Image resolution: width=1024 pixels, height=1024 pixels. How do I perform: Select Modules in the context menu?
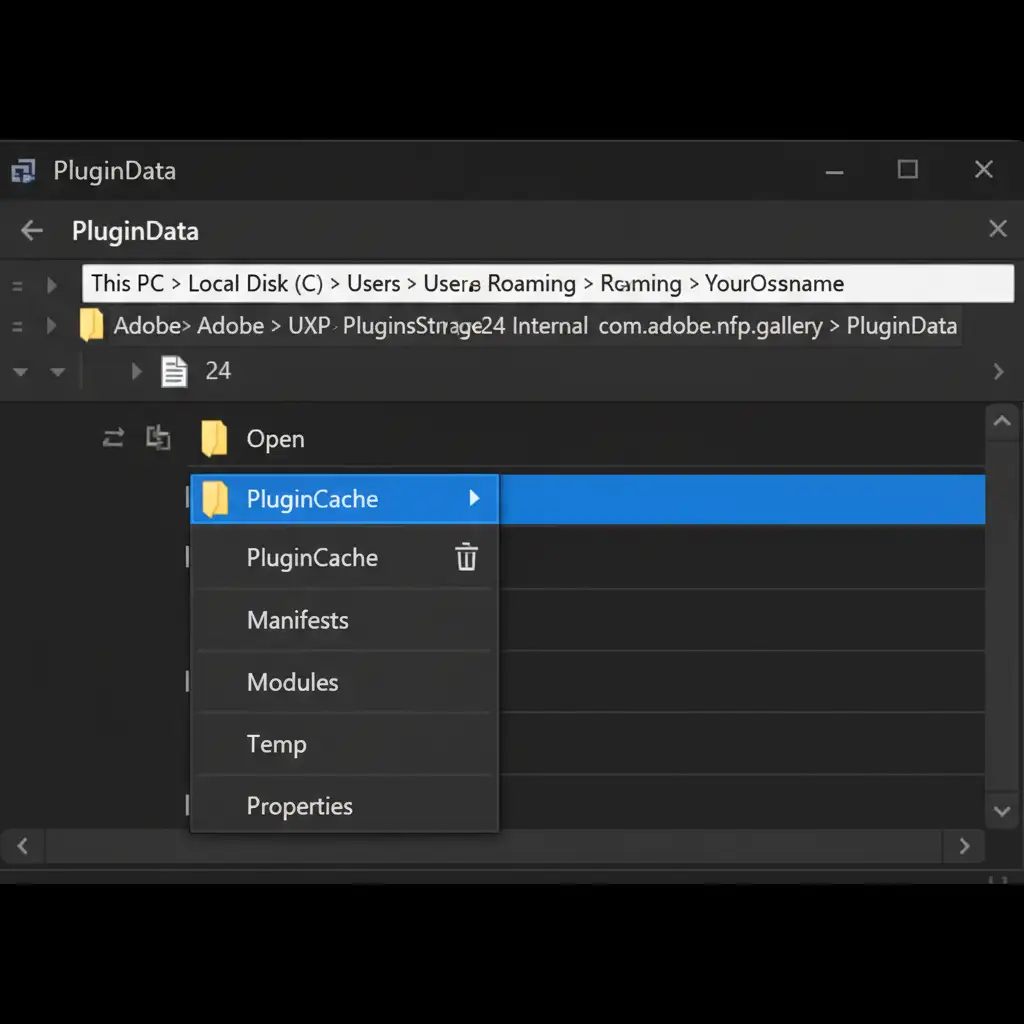coord(293,682)
